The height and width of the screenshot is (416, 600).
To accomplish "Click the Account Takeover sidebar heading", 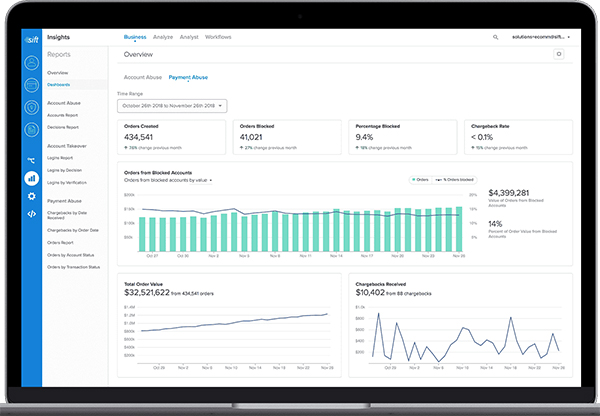I will tap(67, 146).
